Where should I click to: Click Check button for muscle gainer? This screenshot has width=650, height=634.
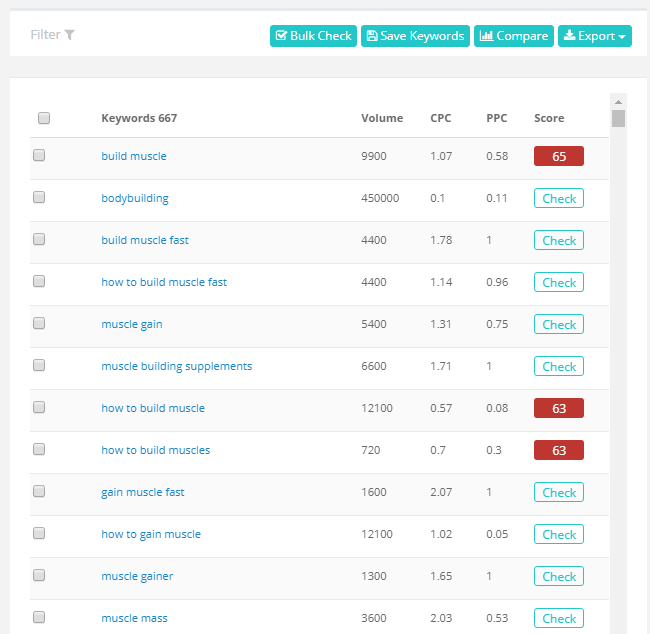(558, 576)
